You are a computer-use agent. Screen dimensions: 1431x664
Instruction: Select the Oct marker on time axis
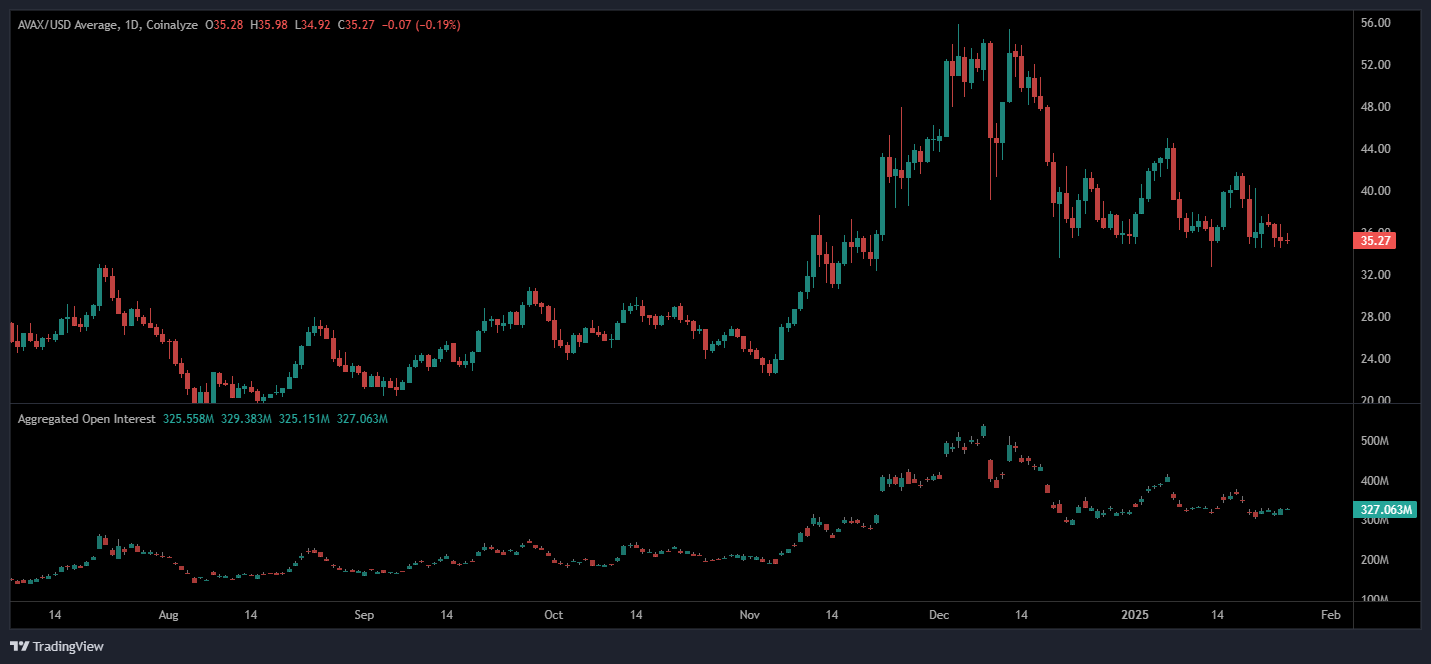coord(553,614)
